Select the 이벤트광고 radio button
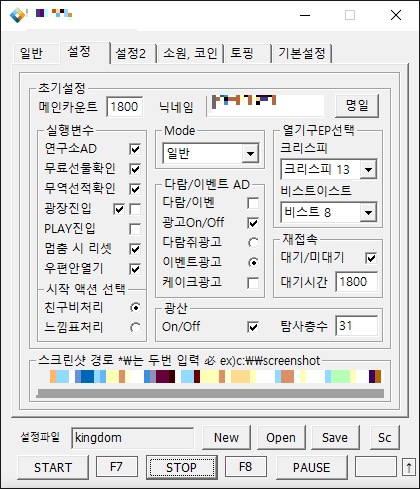 click(253, 263)
